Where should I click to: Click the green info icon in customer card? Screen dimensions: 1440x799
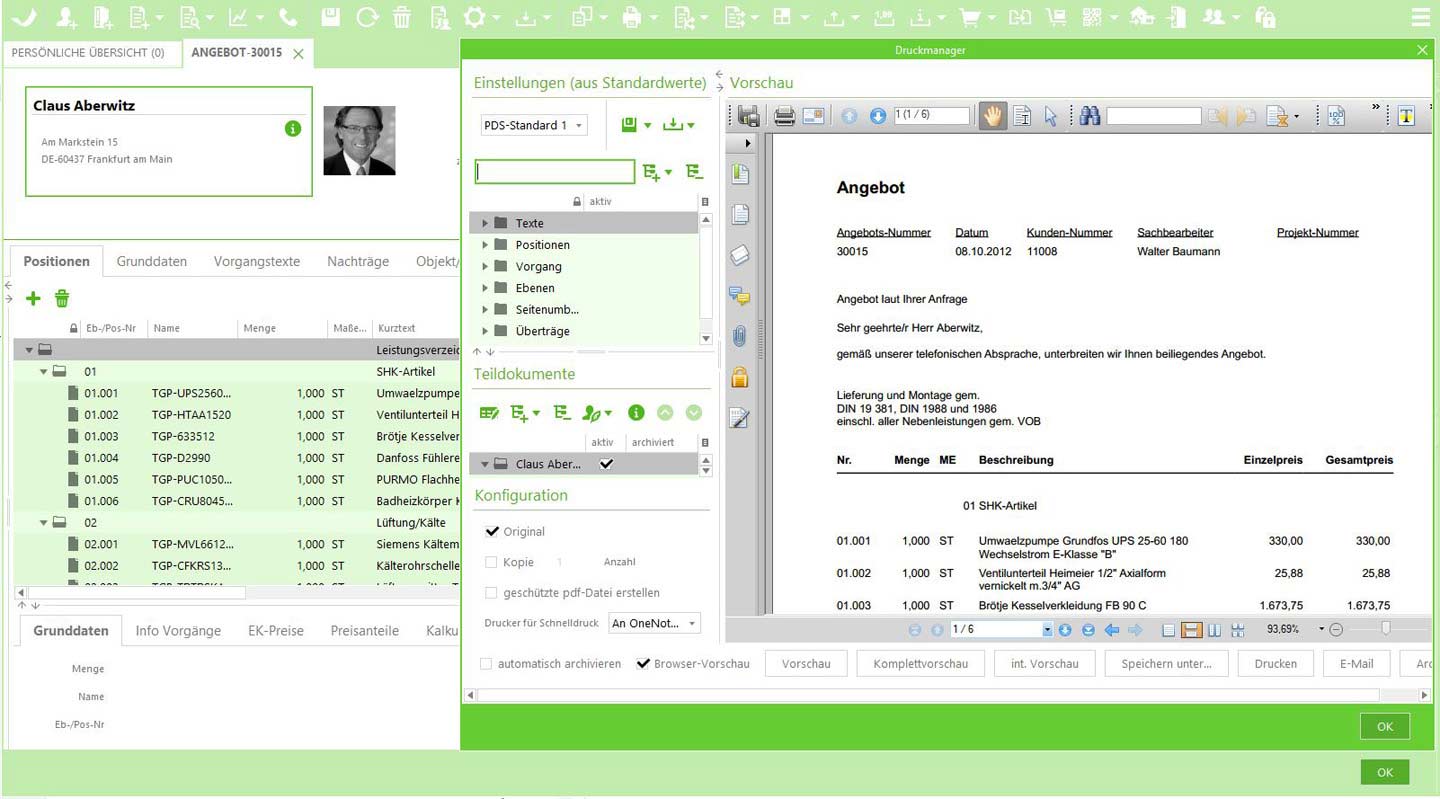[293, 129]
